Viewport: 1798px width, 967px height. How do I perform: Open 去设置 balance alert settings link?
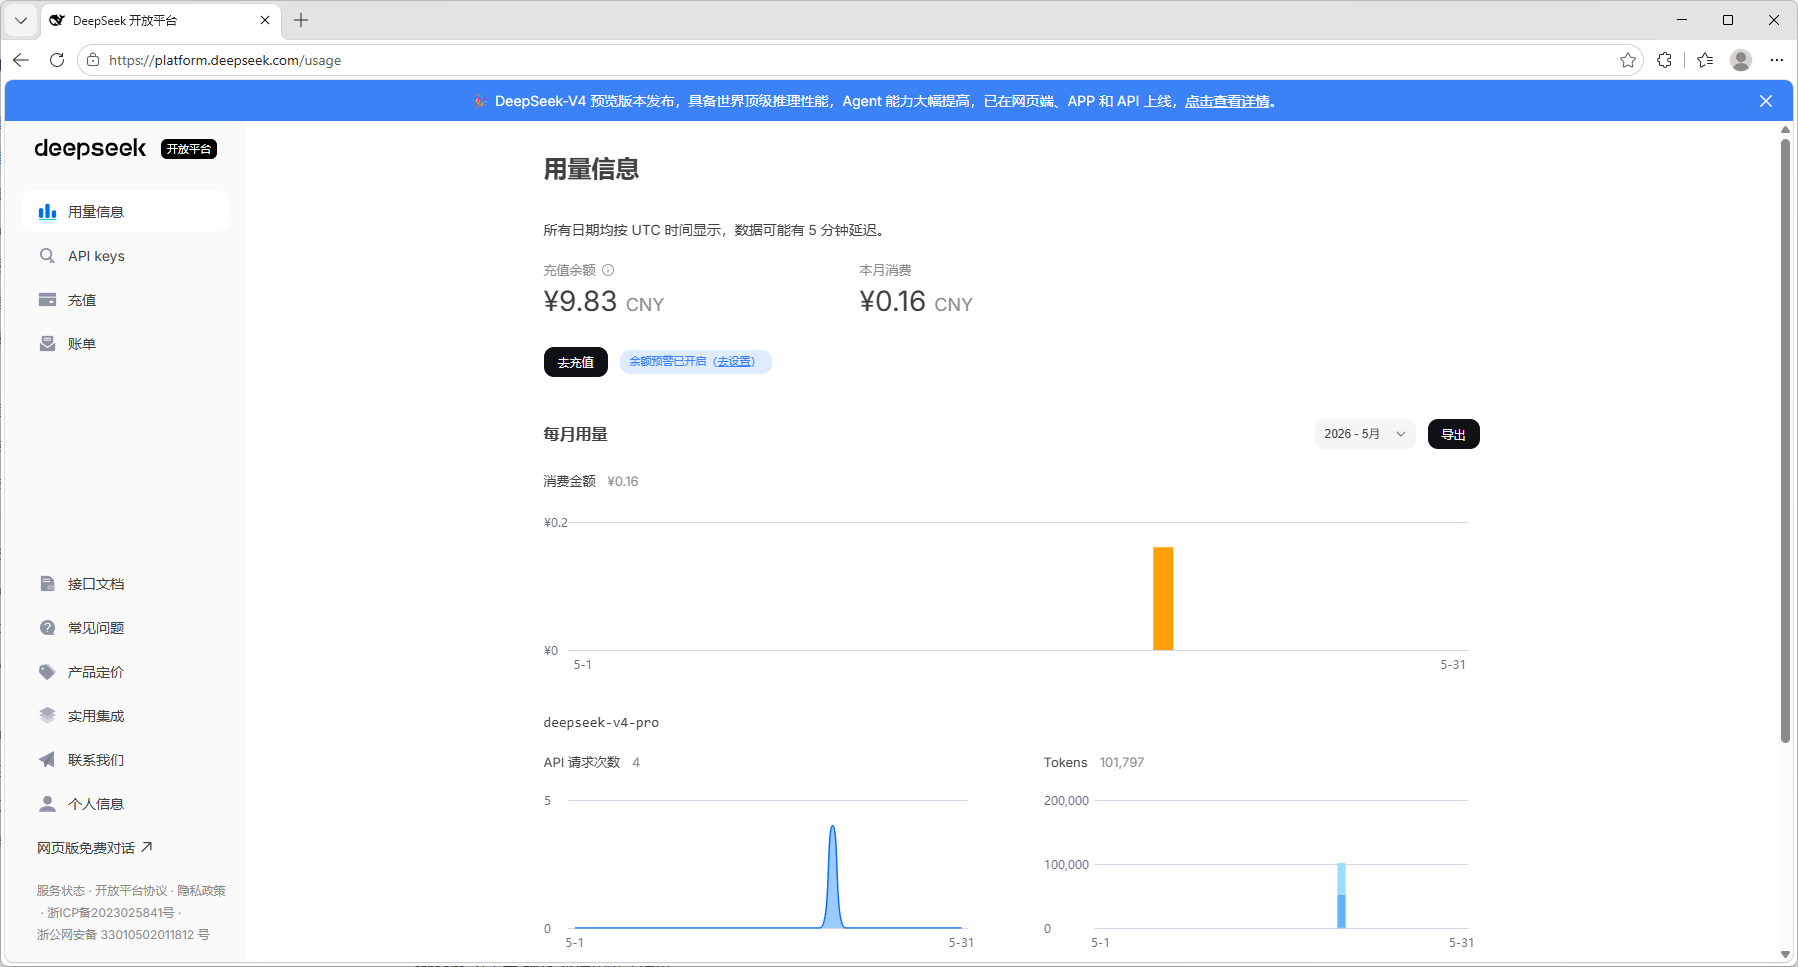(734, 361)
